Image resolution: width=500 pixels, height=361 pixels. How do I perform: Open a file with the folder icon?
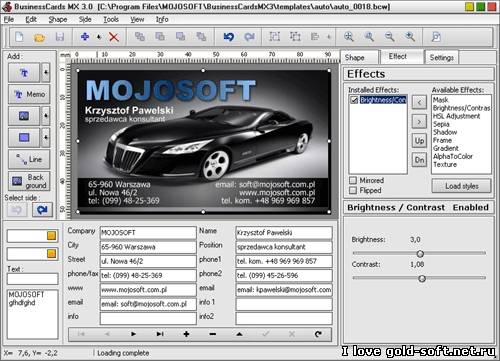pos(39,37)
